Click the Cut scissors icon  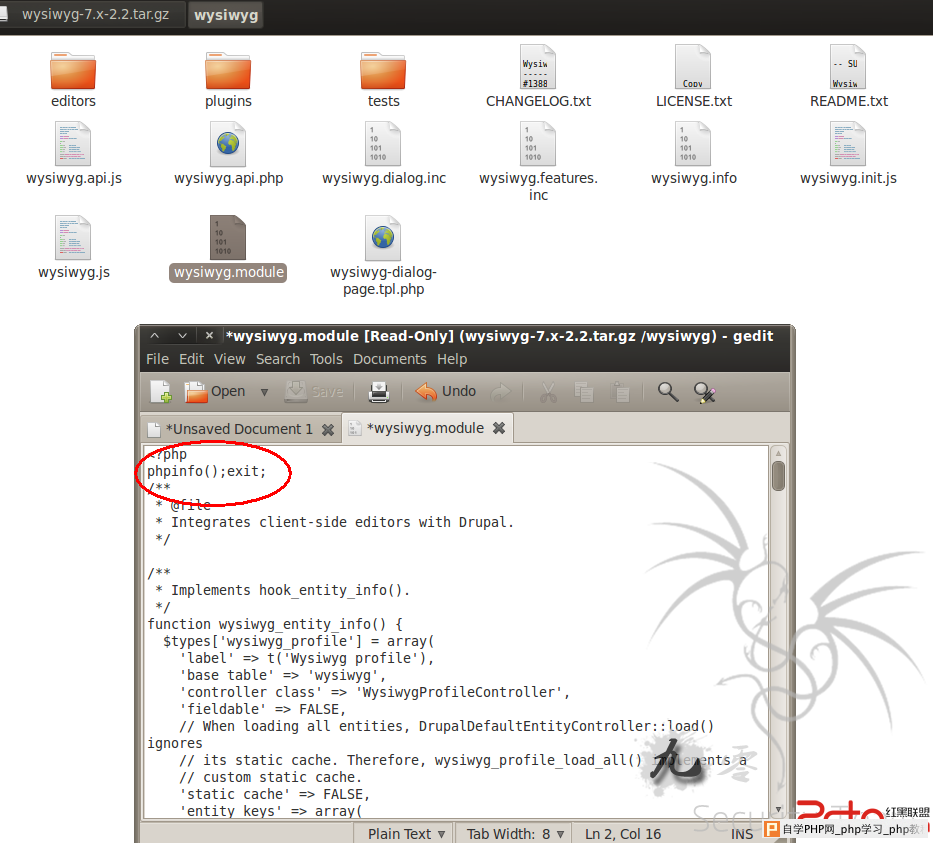pos(548,392)
